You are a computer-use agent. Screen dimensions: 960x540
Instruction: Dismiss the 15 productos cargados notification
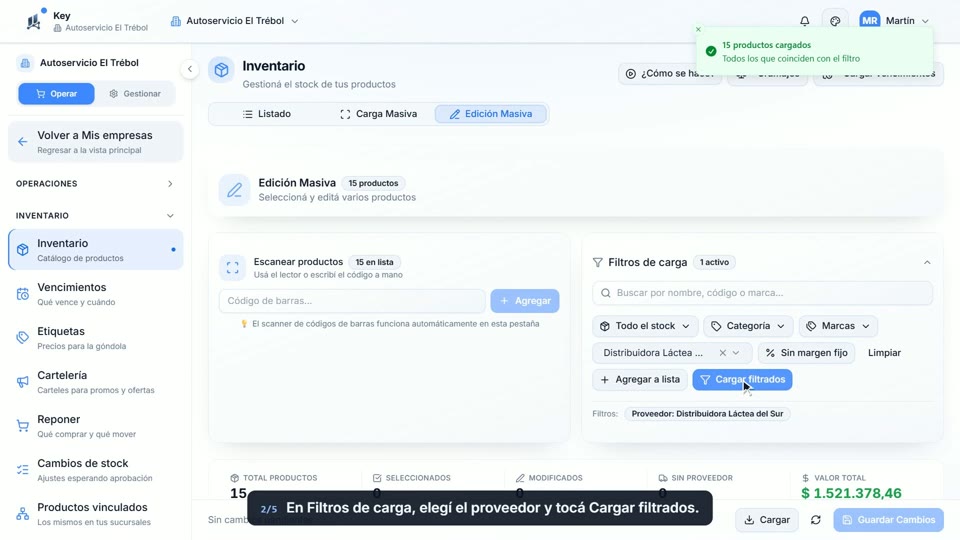(x=698, y=29)
